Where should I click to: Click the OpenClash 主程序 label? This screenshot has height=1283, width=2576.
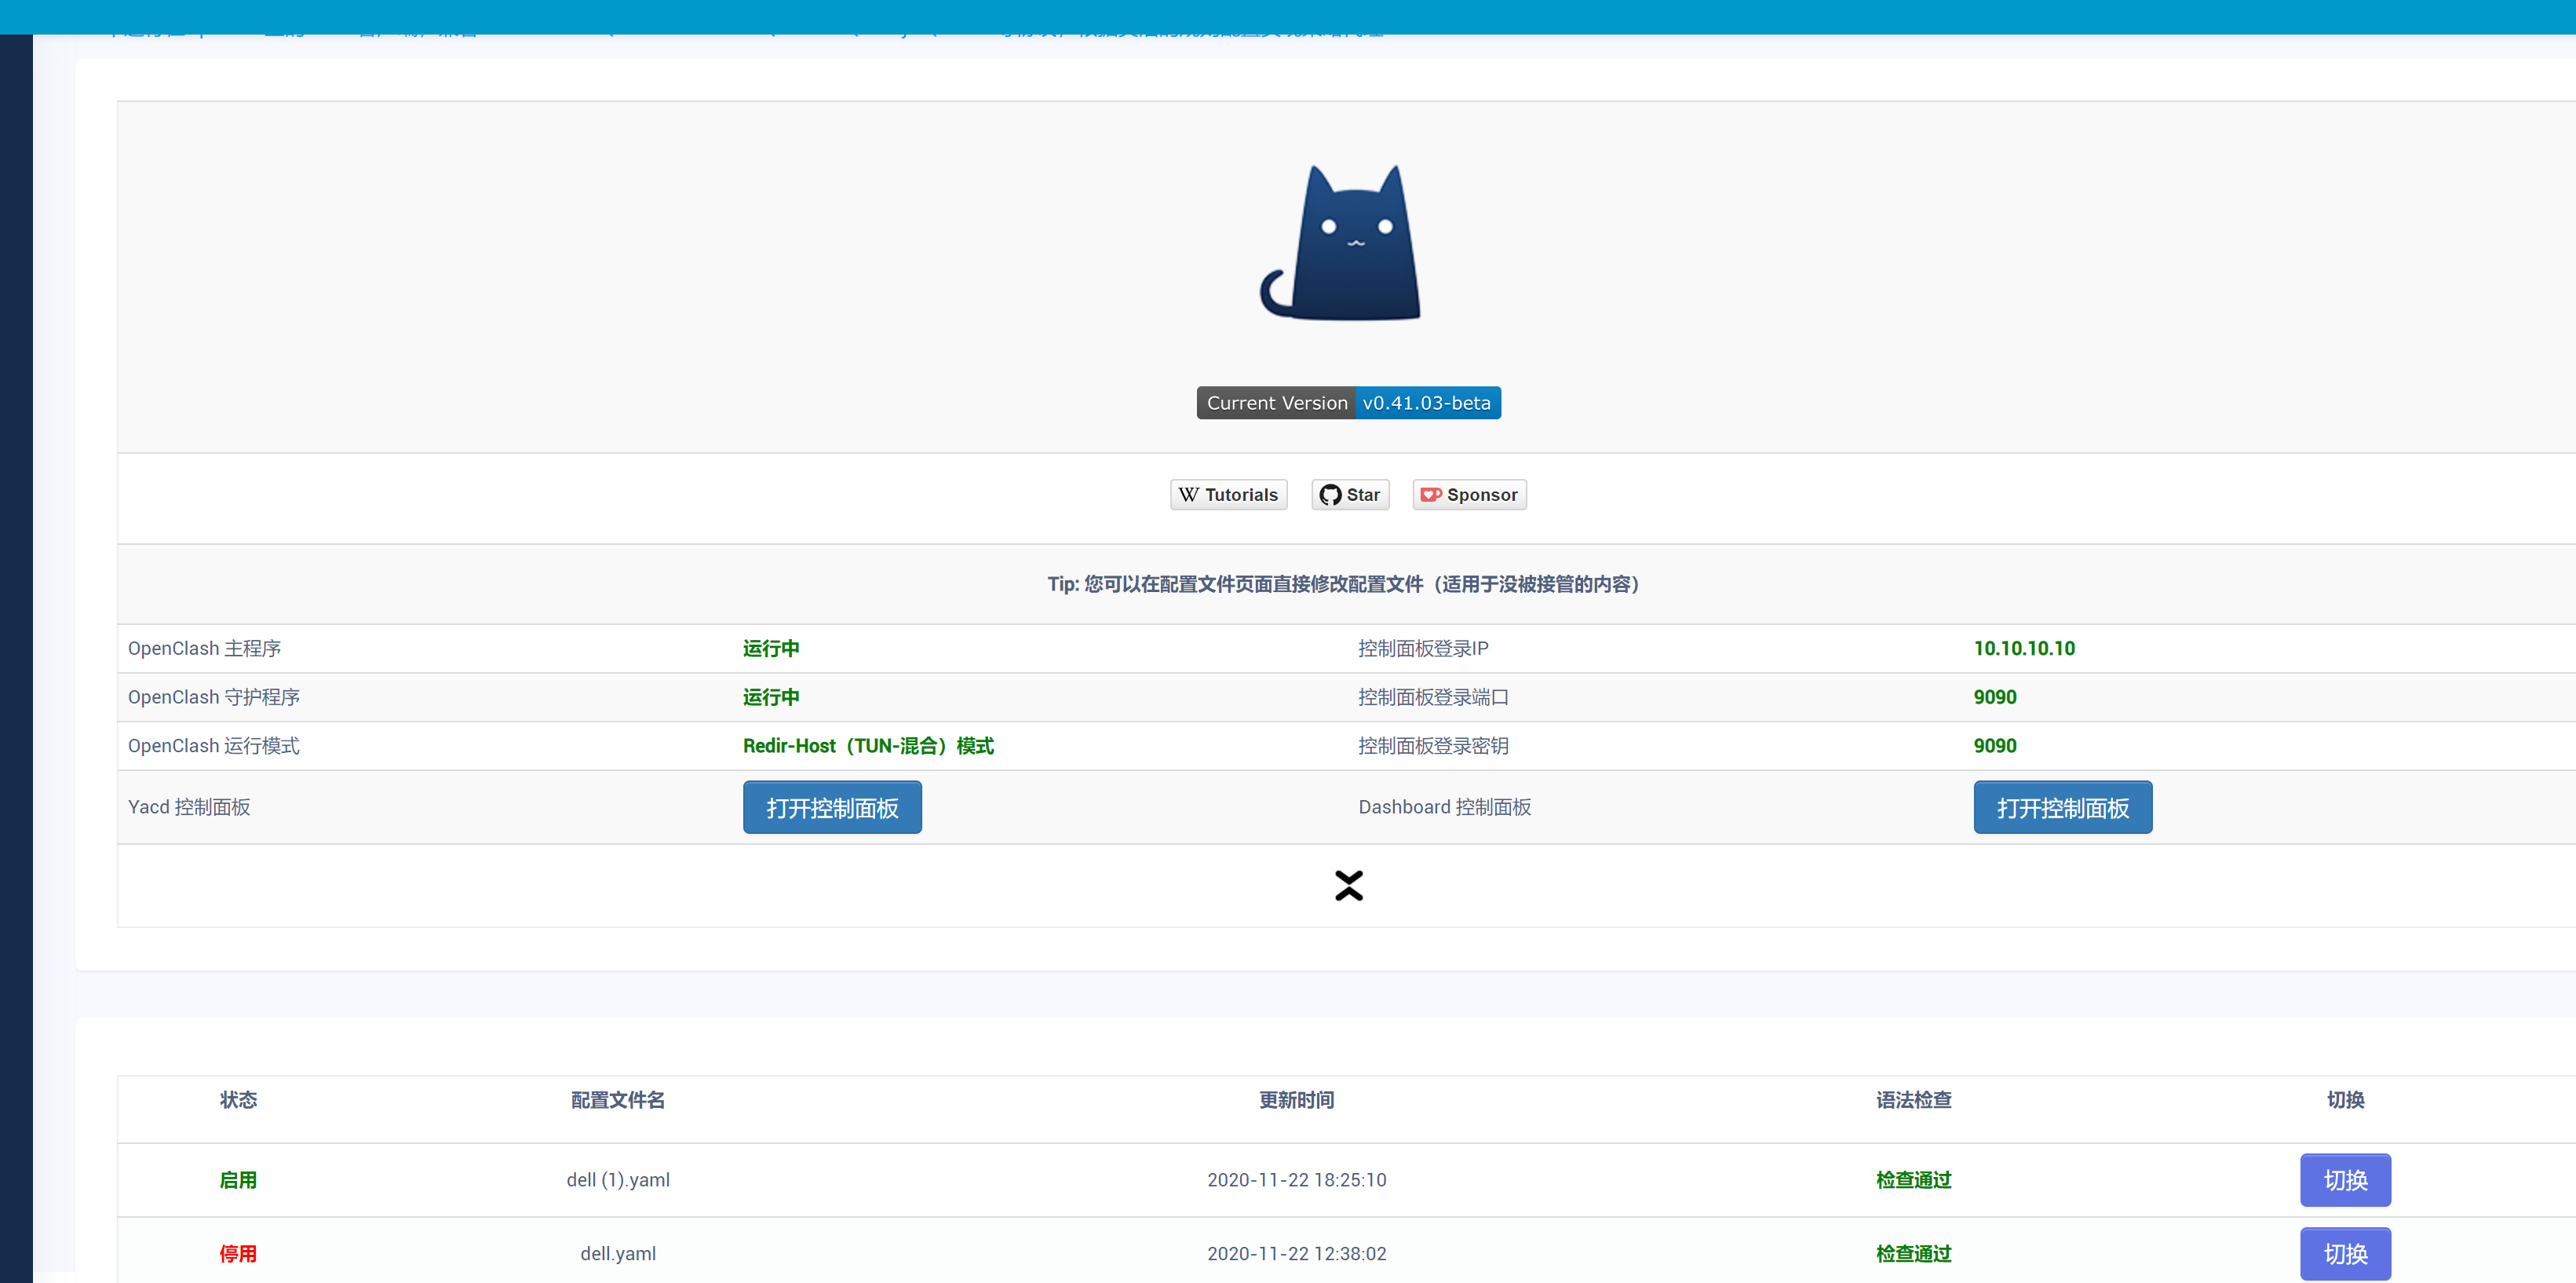tap(204, 648)
